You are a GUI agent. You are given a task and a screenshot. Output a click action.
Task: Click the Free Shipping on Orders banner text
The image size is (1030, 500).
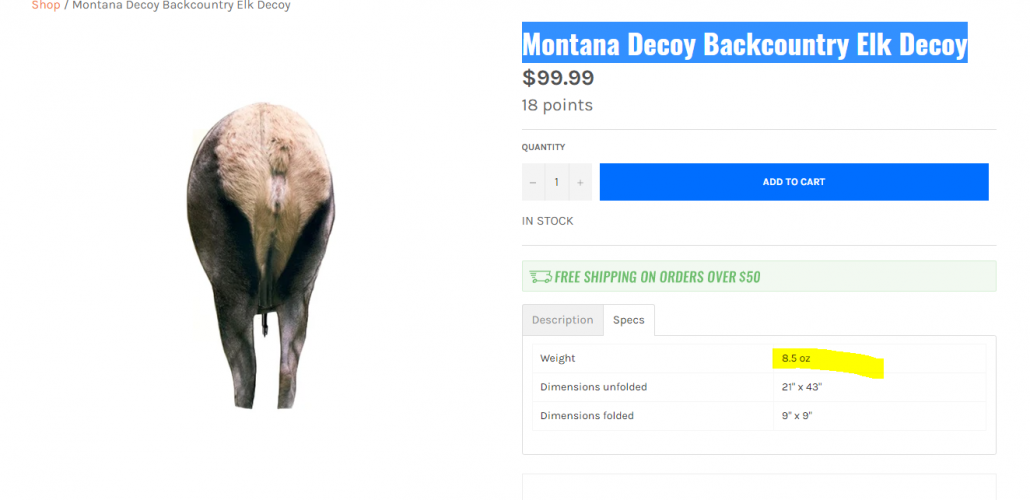(657, 277)
